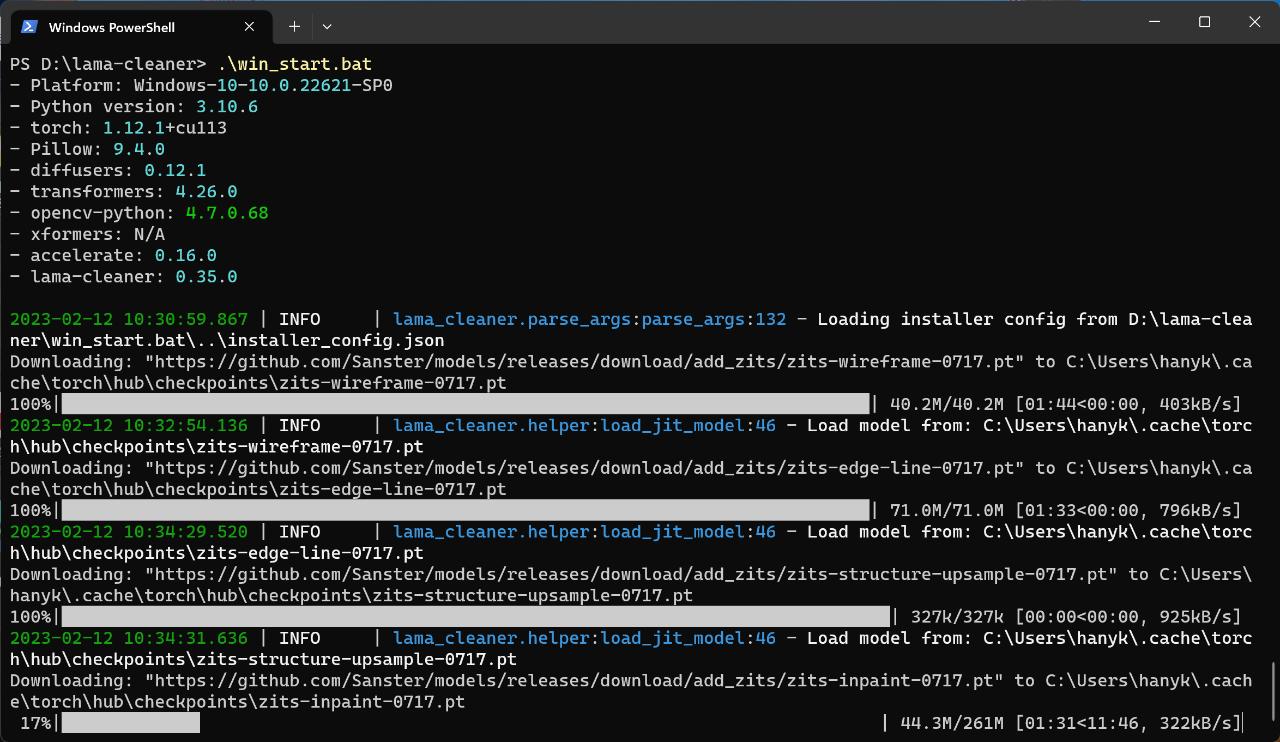Open a new tab with the plus button

(x=294, y=26)
